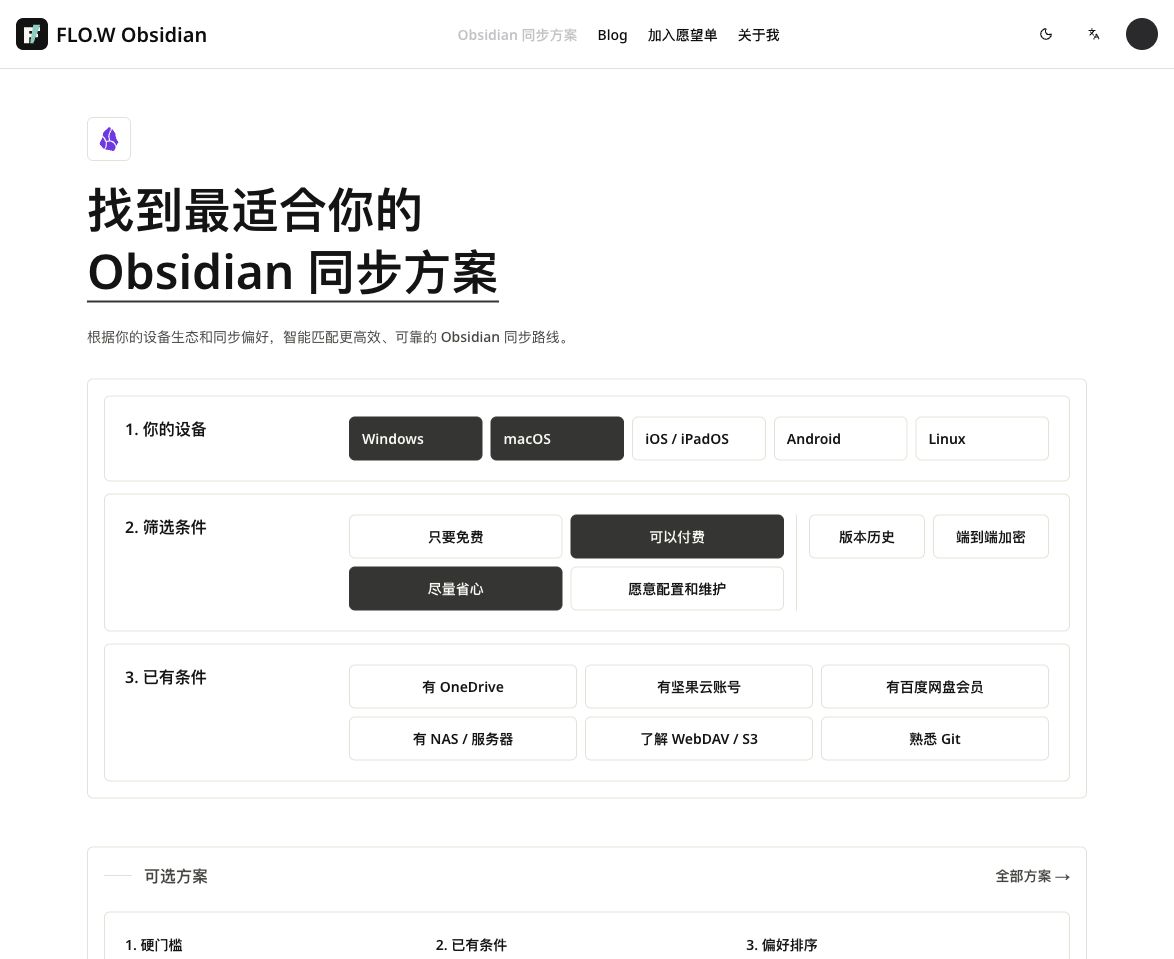Image resolution: width=1174 pixels, height=959 pixels.
Task: Go to the Blog page
Action: 612,35
